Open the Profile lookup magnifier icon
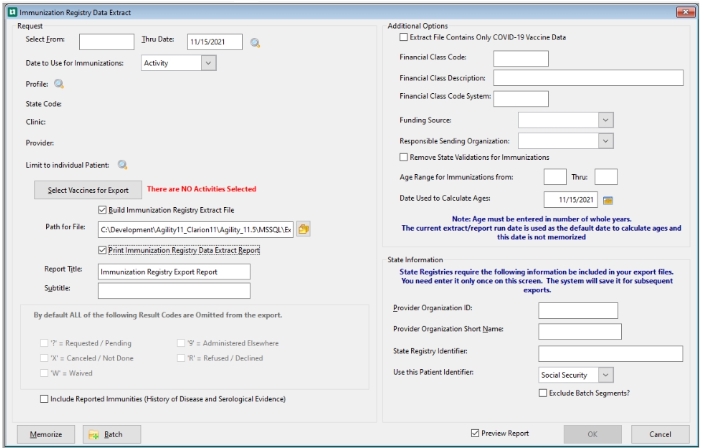The width and height of the screenshot is (704, 448). coord(59,83)
